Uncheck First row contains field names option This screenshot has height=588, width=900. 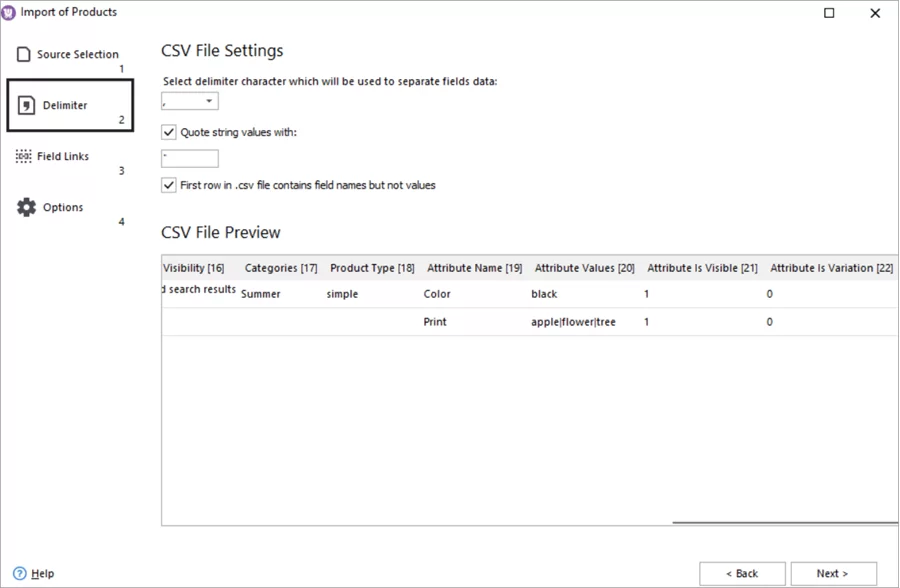[169, 185]
